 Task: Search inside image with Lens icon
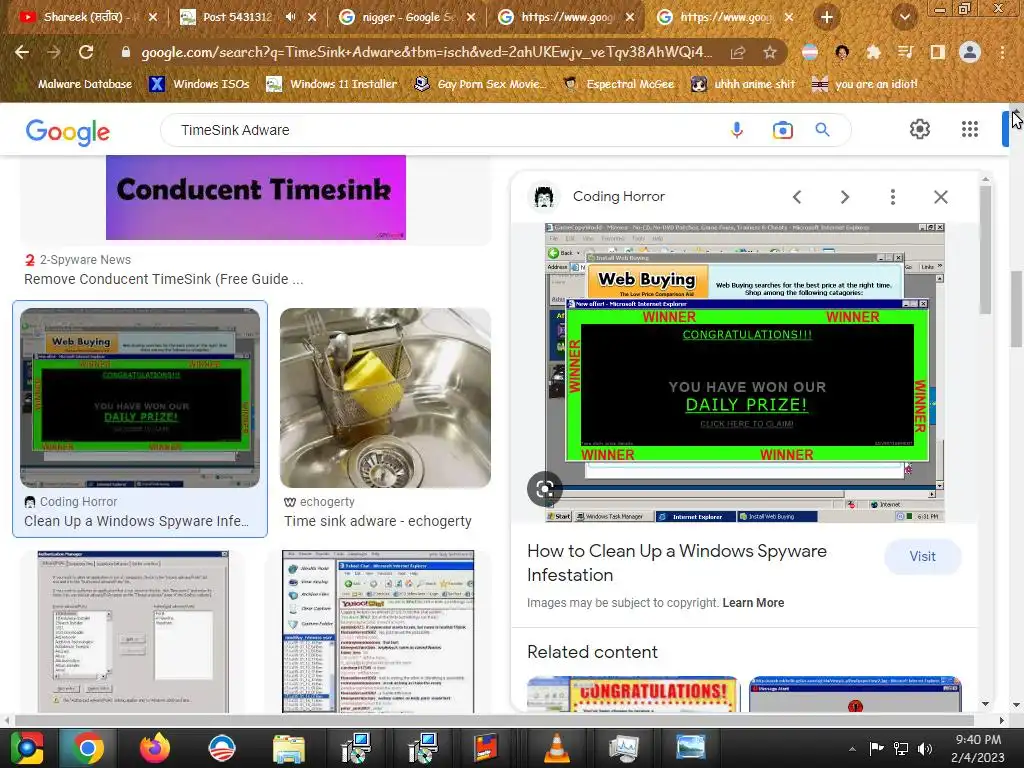(545, 488)
